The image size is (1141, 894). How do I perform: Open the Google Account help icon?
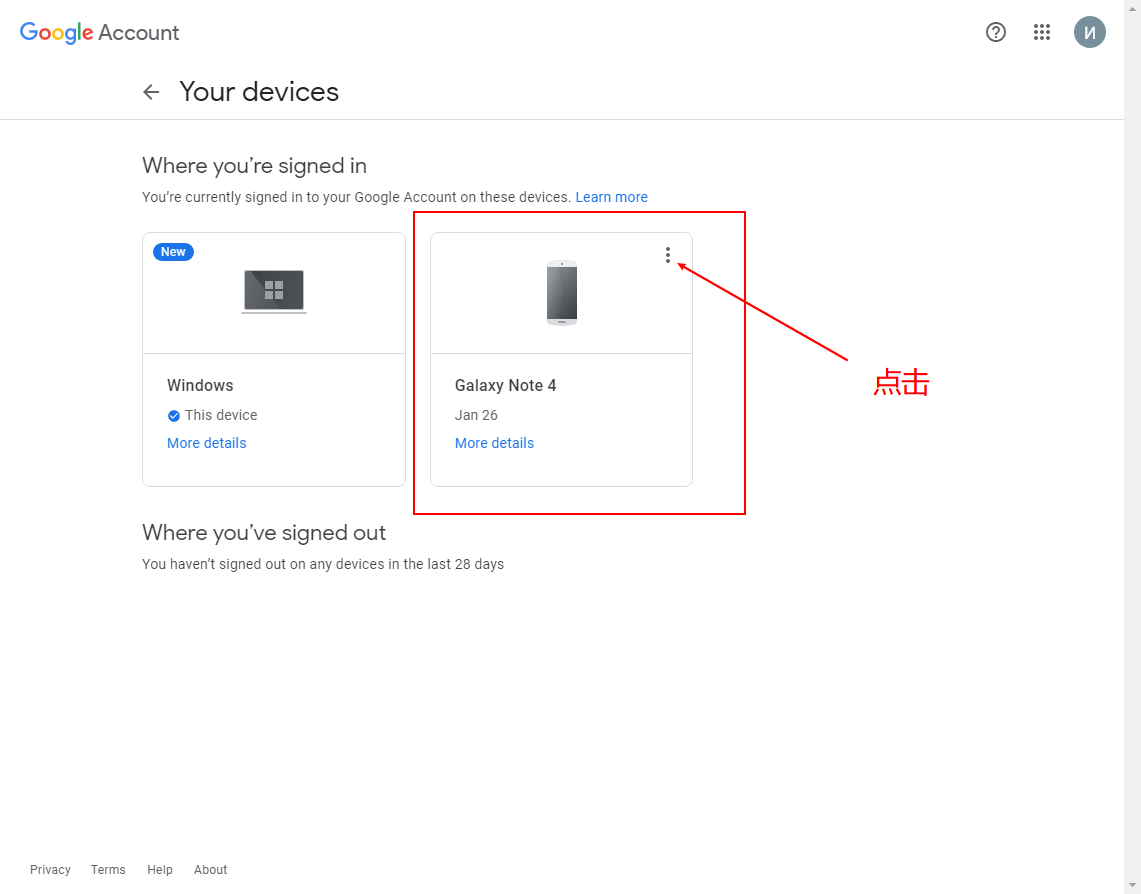click(995, 32)
